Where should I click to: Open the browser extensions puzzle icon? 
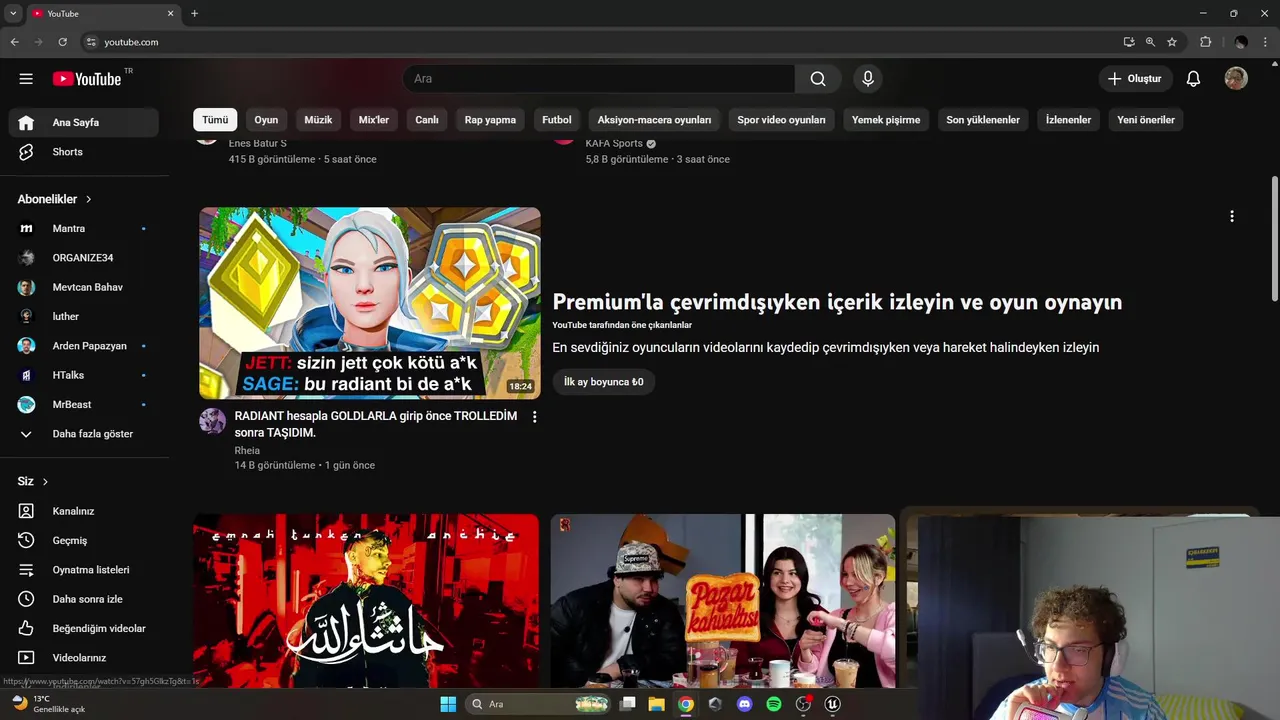click(1205, 42)
